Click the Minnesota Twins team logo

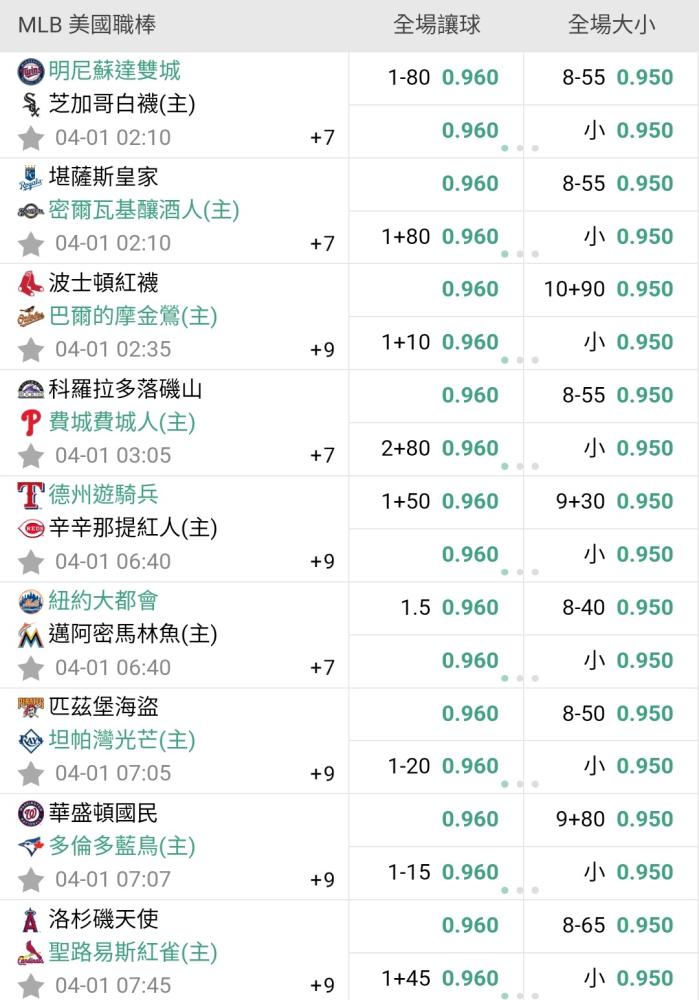(31, 71)
